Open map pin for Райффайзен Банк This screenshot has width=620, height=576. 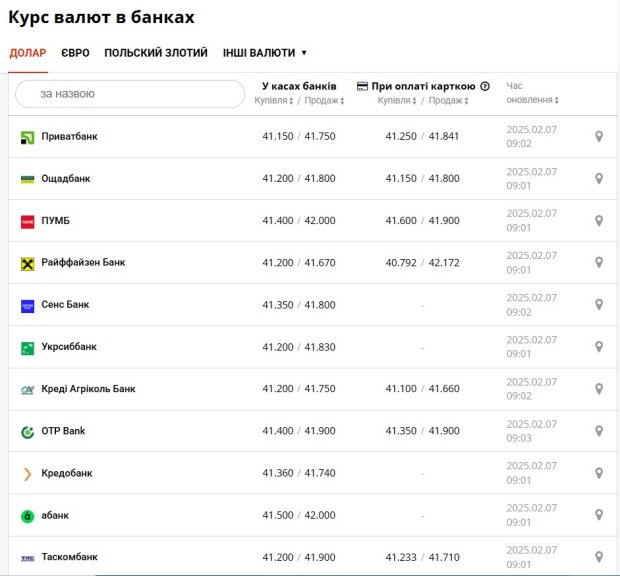pos(599,263)
